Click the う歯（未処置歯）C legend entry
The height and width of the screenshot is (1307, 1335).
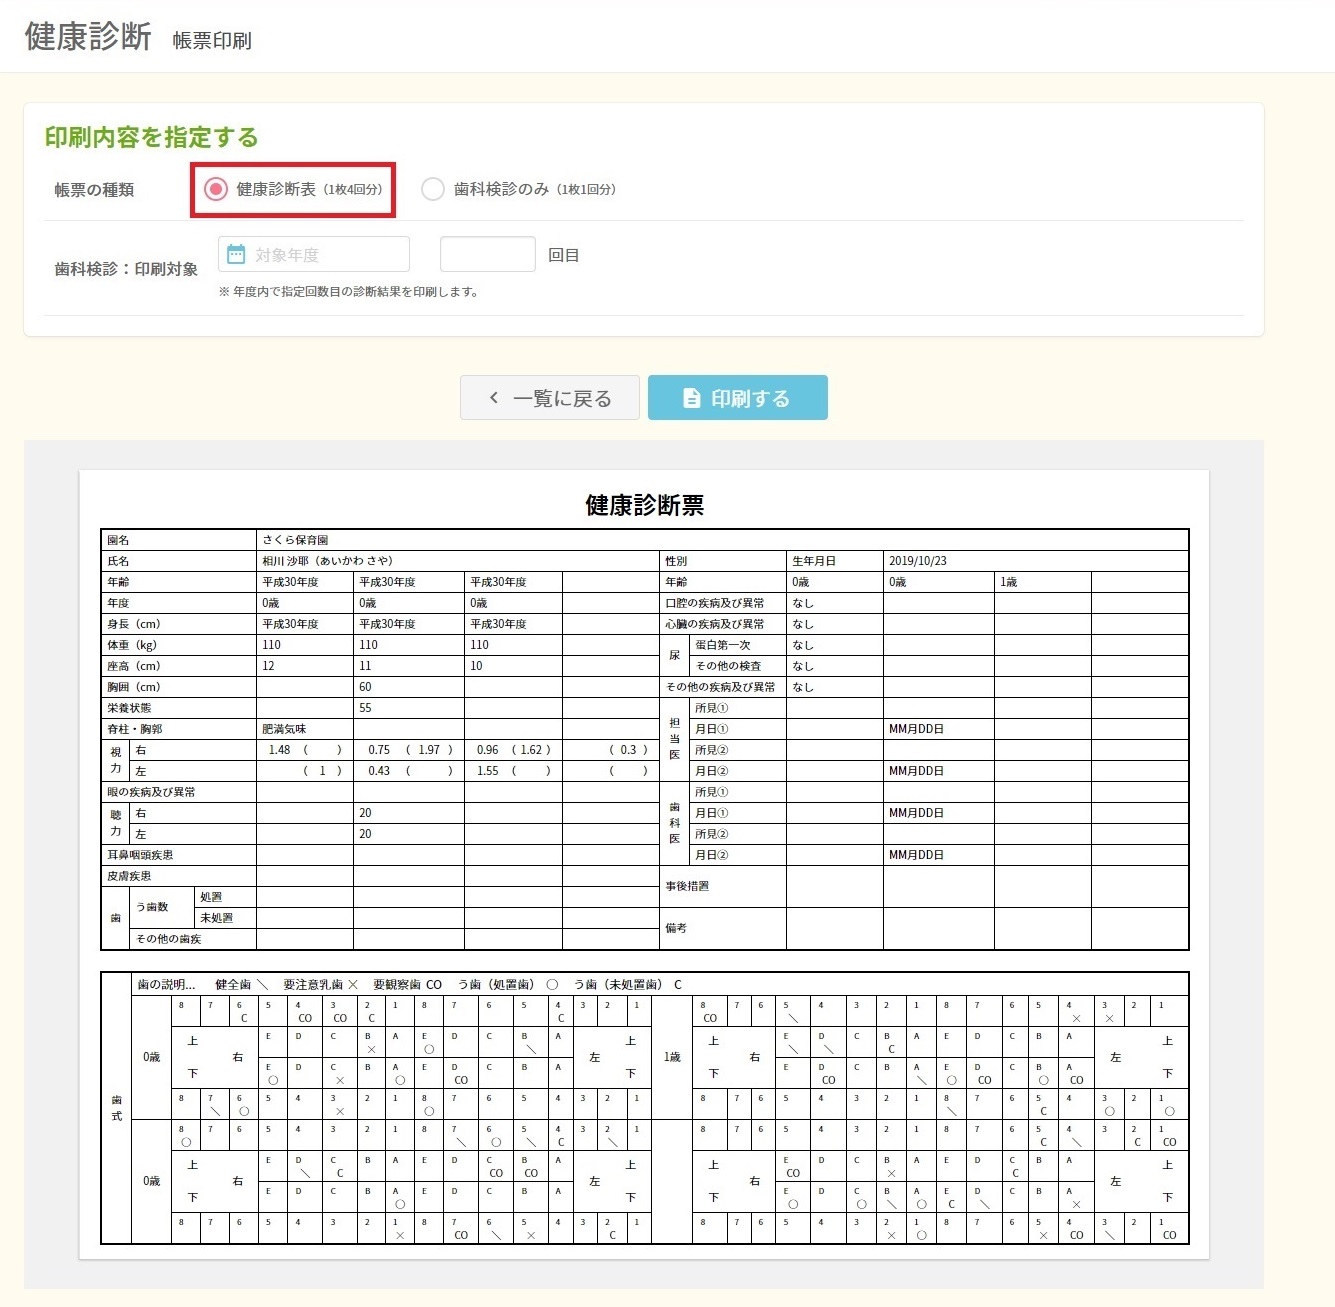click(x=628, y=984)
